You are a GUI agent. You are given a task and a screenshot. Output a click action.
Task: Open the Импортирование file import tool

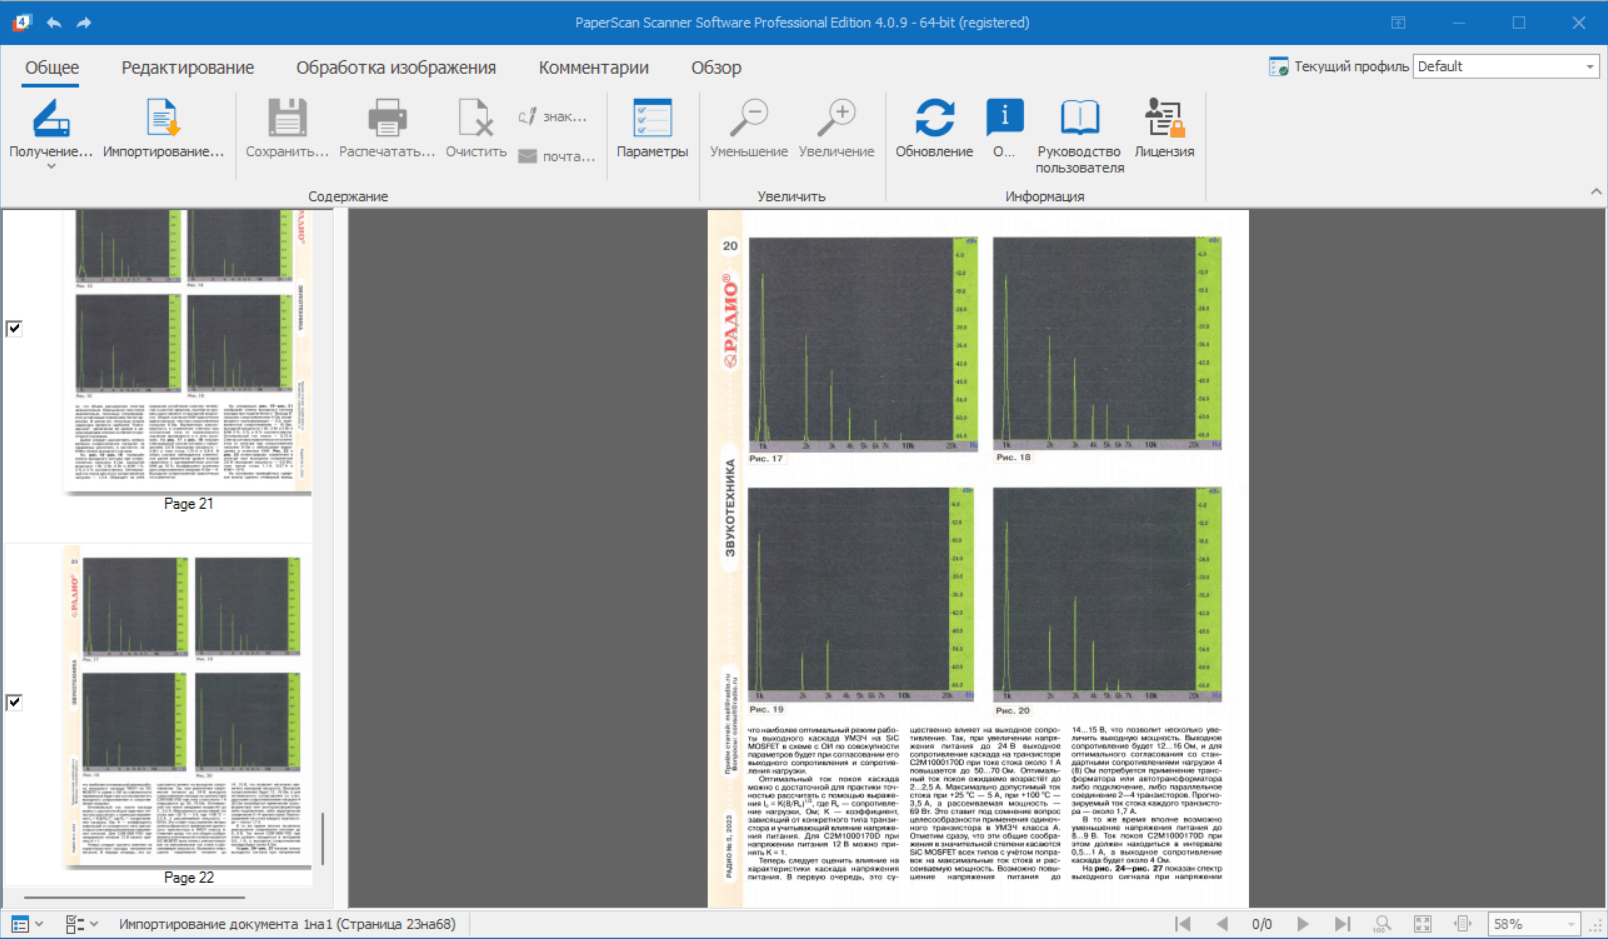coord(162,119)
